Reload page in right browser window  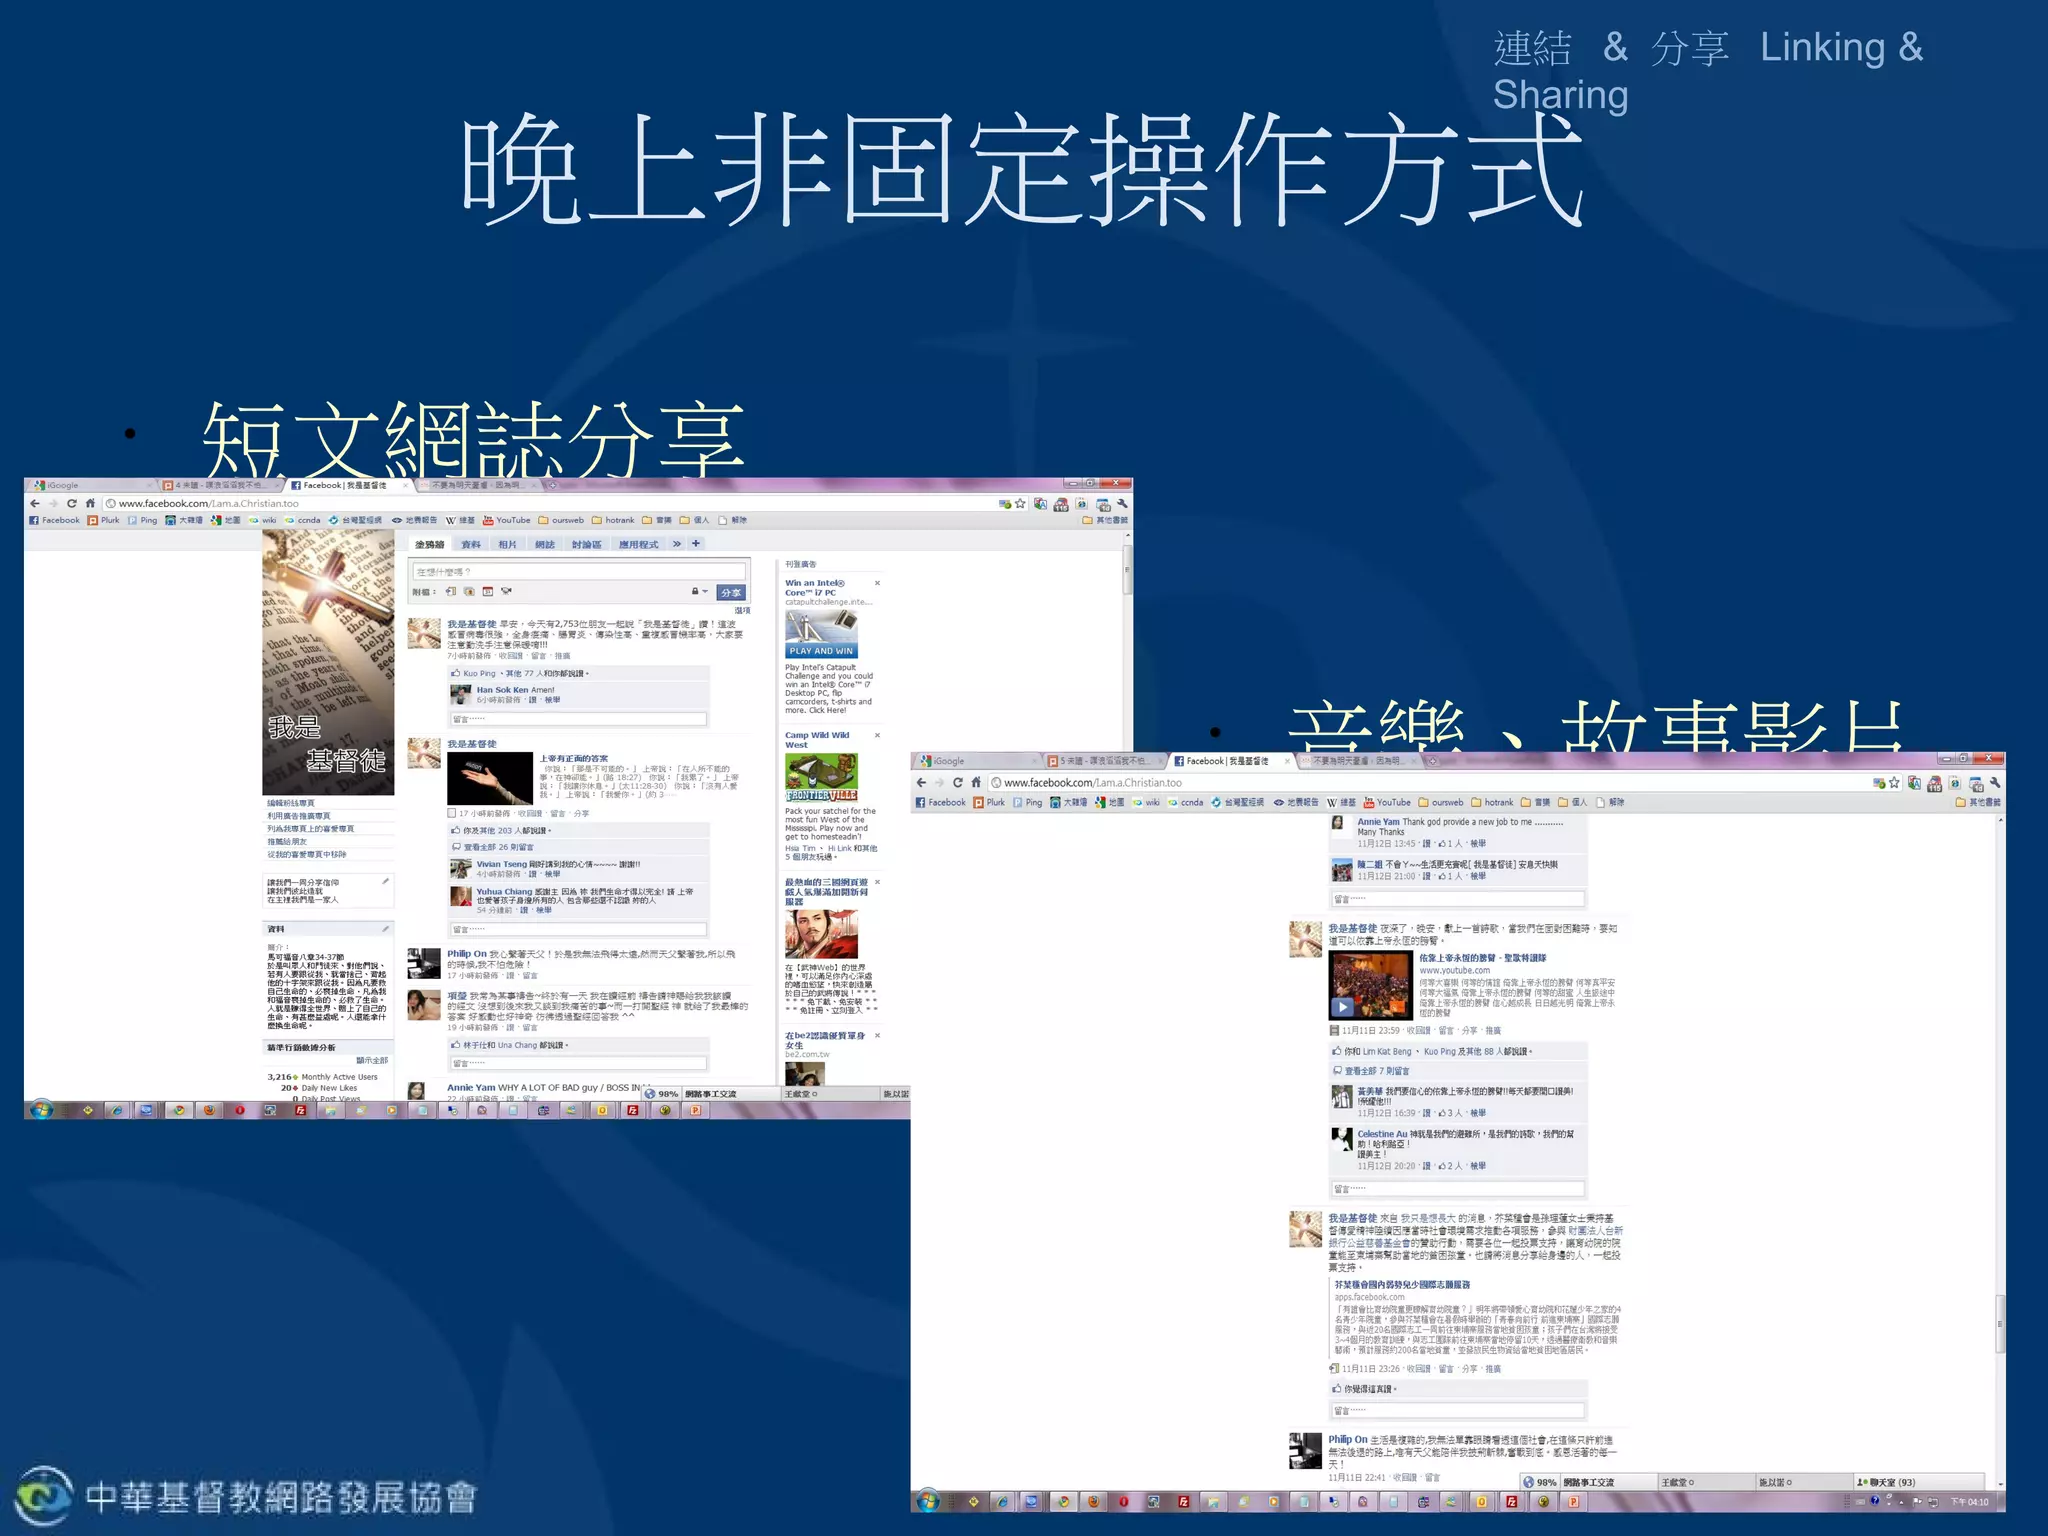coord(958,783)
